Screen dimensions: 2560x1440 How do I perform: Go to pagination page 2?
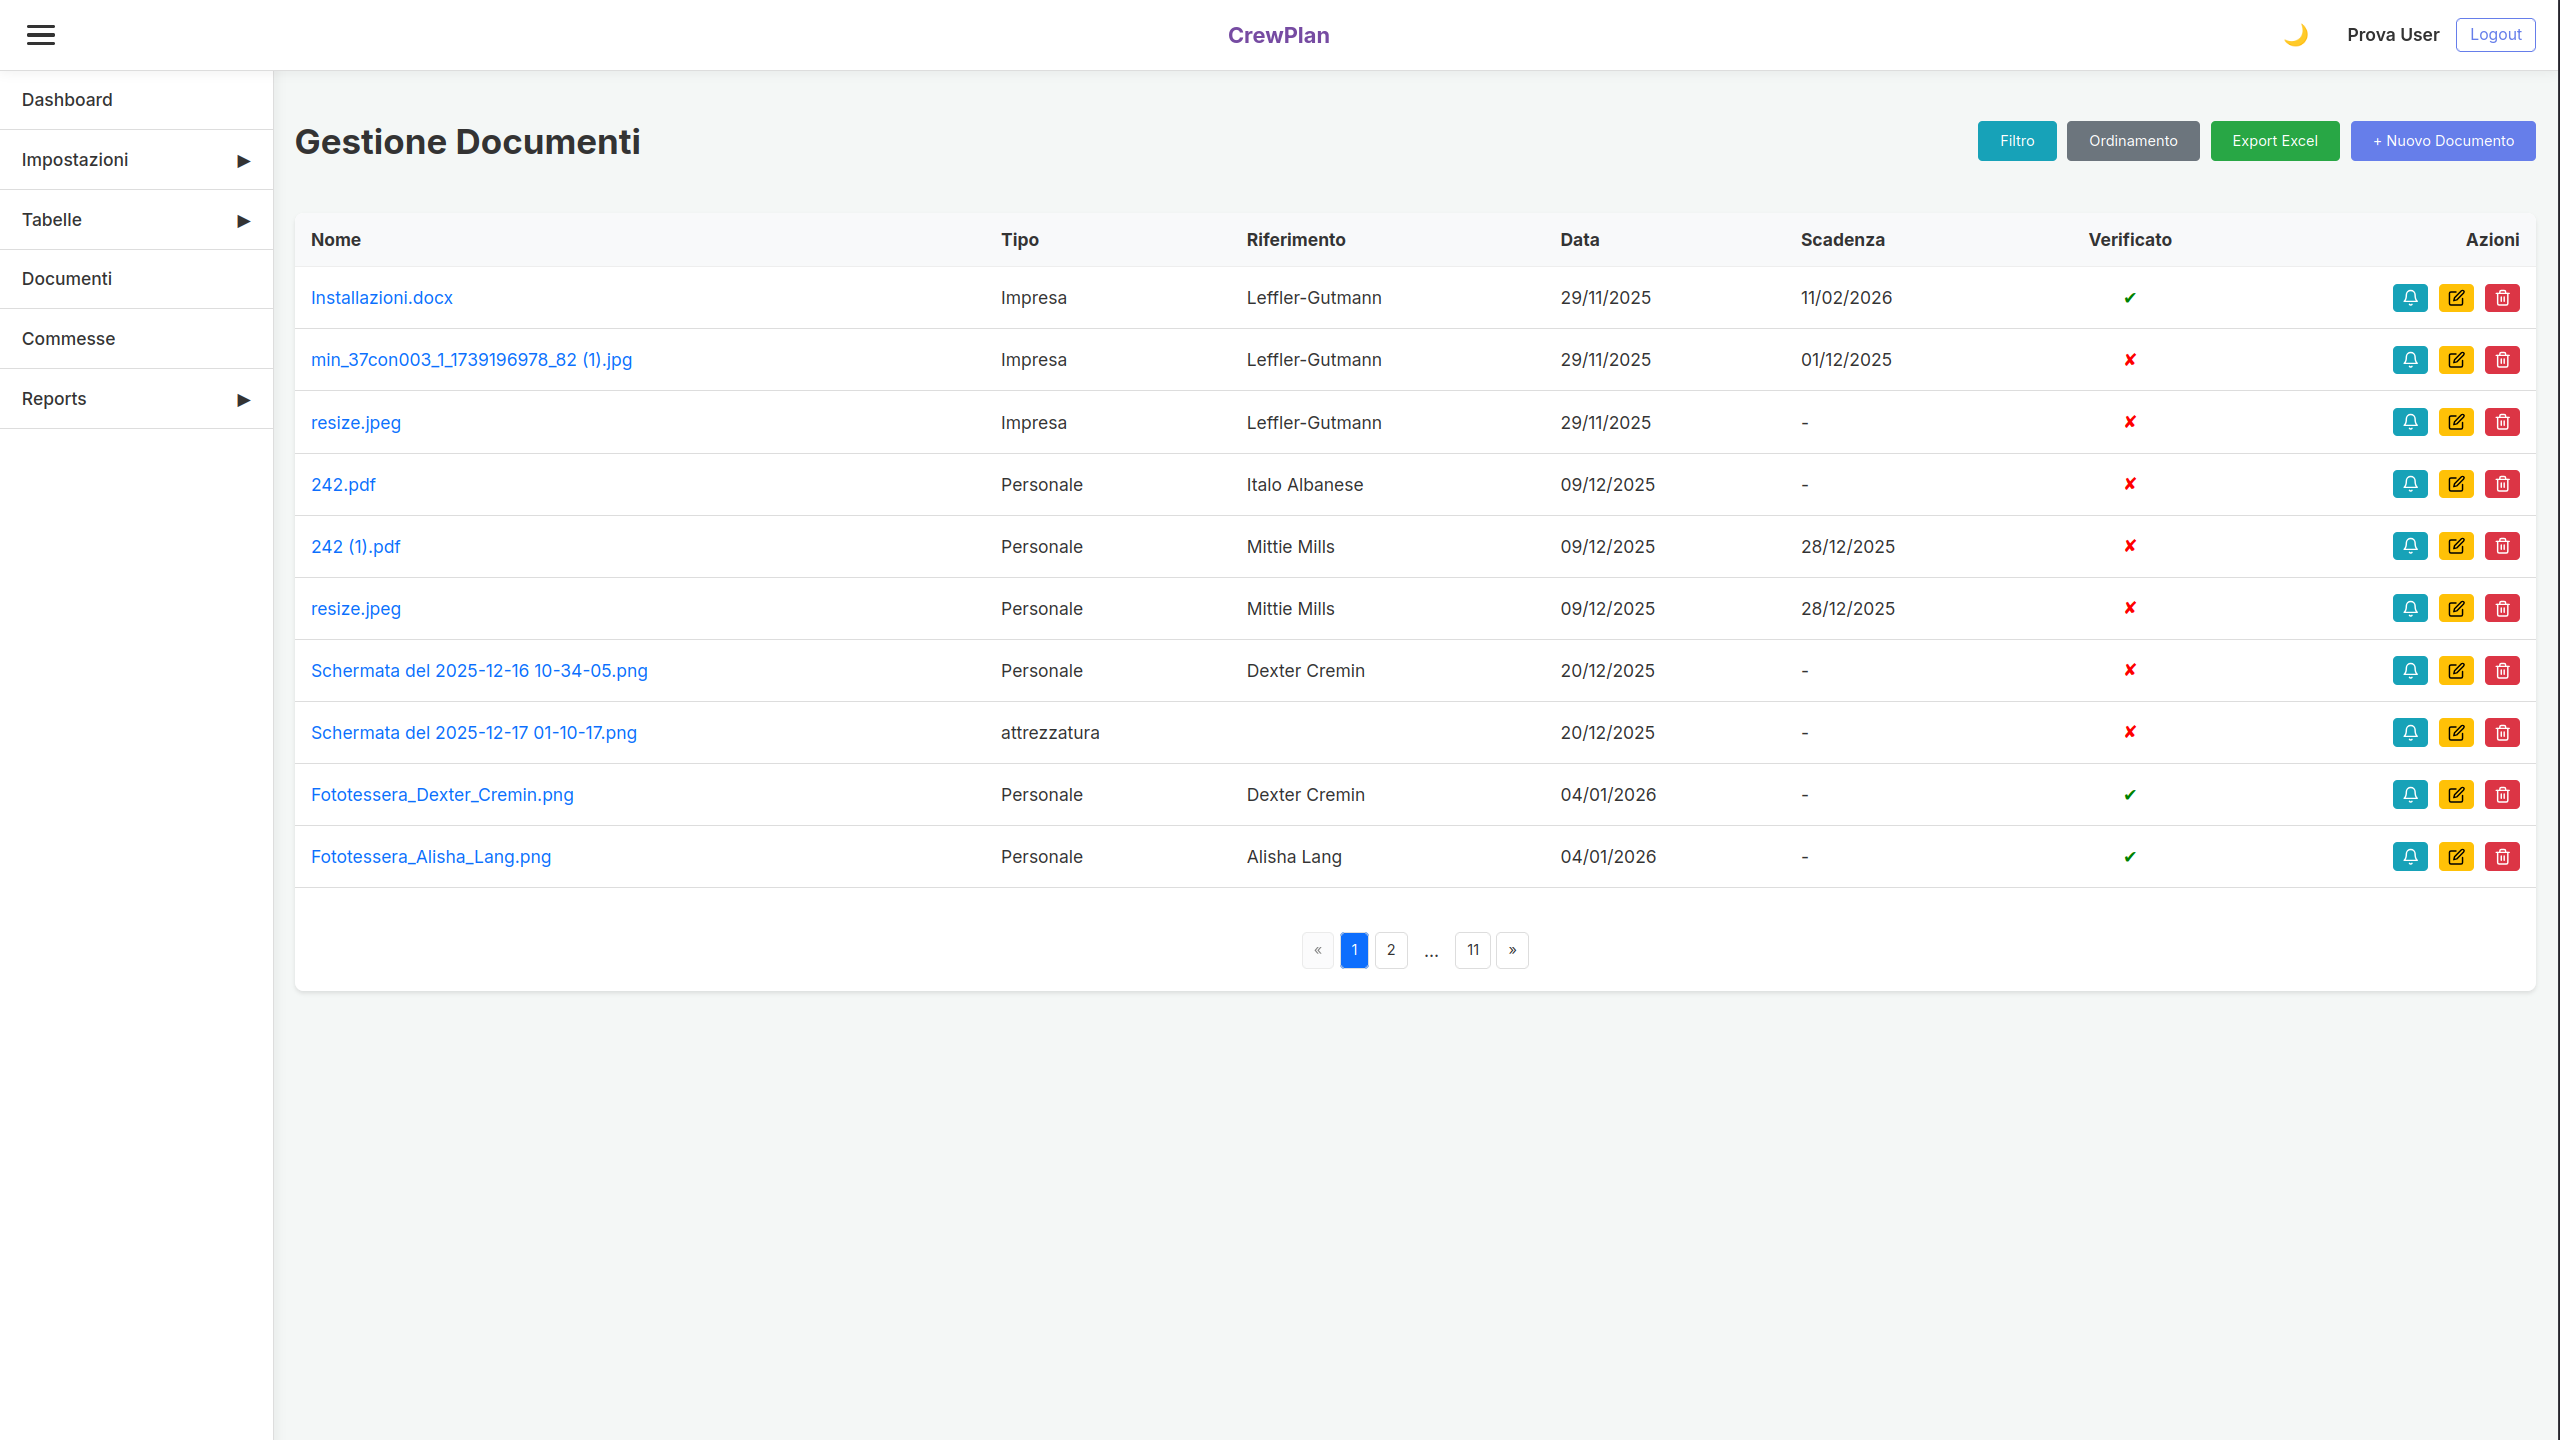pyautogui.click(x=1391, y=950)
